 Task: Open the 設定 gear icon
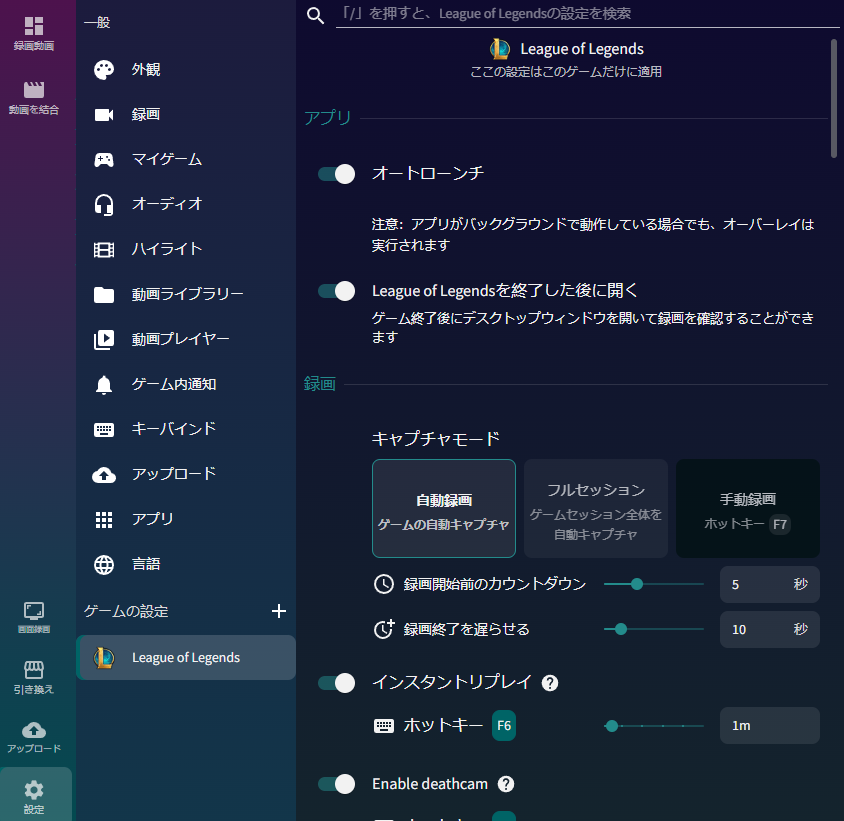pos(33,790)
